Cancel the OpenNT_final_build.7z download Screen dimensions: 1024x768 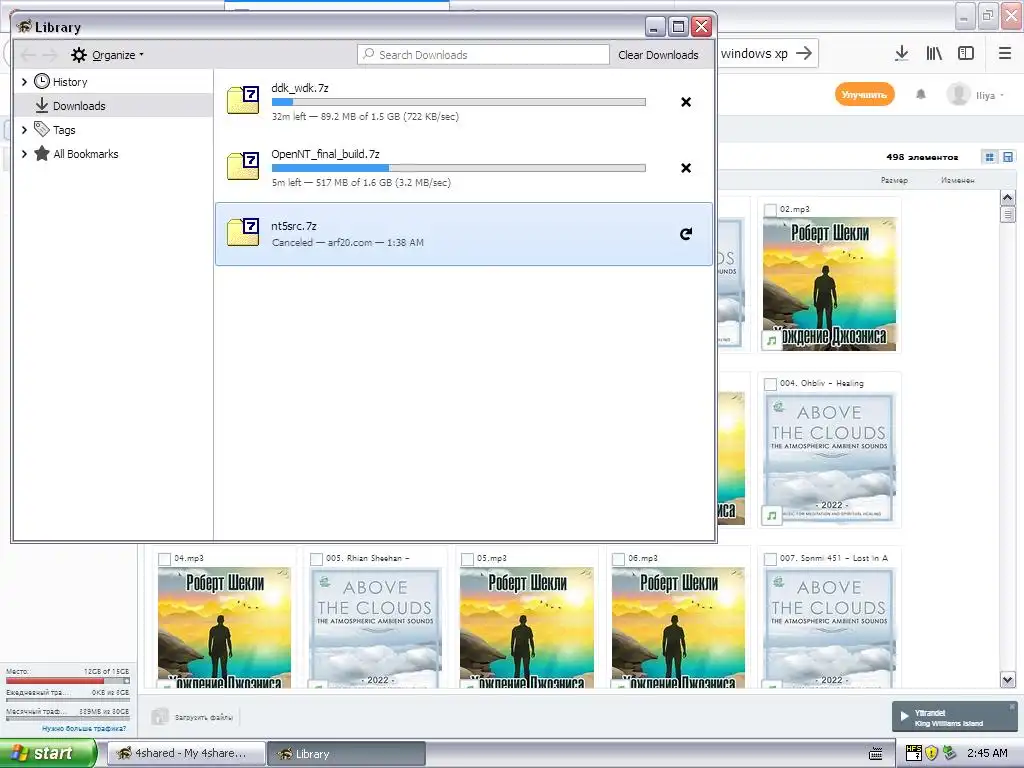point(686,168)
